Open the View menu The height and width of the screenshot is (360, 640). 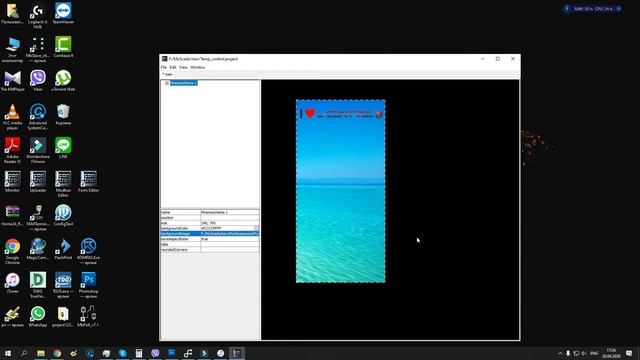coord(183,67)
